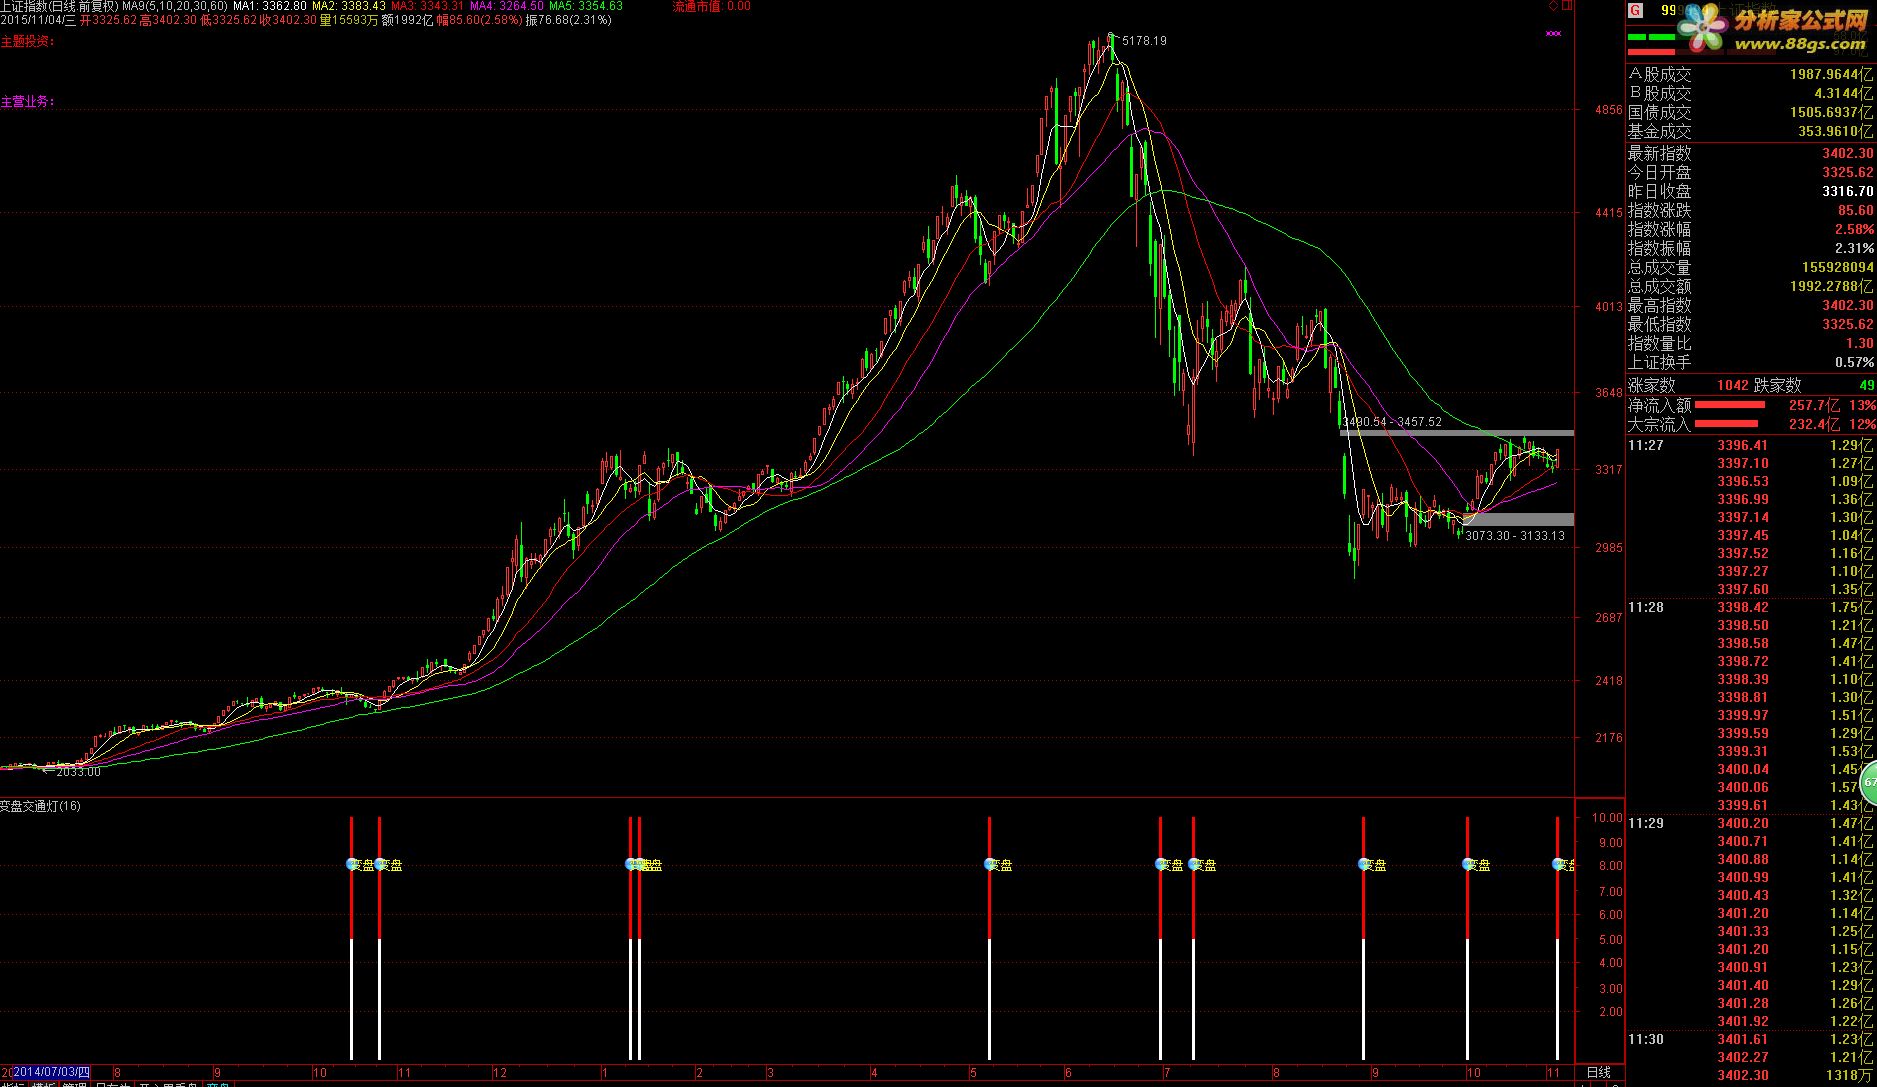
Task: Click the tick price 3399.97
Action: pos(1743,715)
